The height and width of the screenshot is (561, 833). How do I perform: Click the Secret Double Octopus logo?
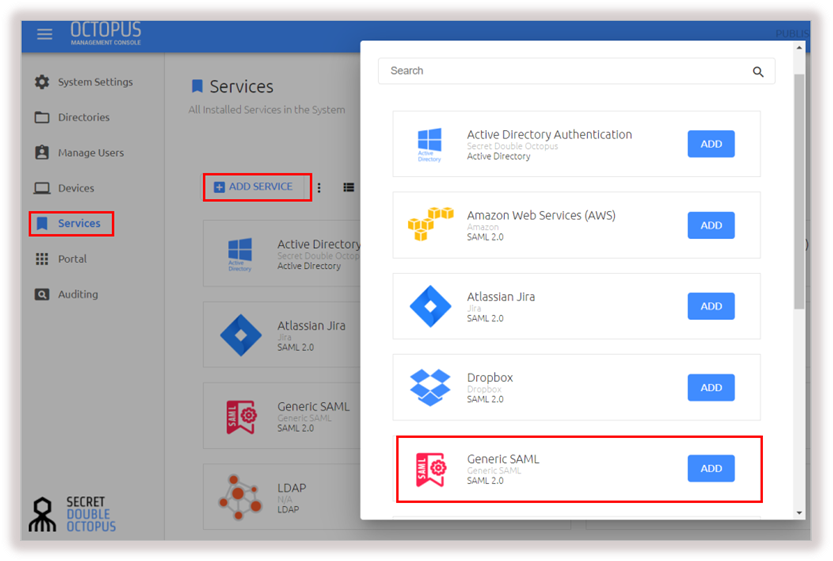[x=72, y=514]
